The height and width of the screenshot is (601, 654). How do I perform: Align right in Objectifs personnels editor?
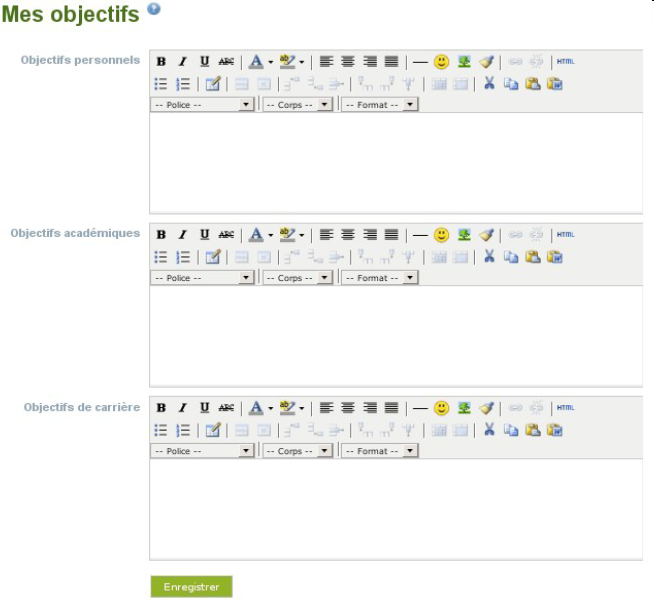coord(370,62)
